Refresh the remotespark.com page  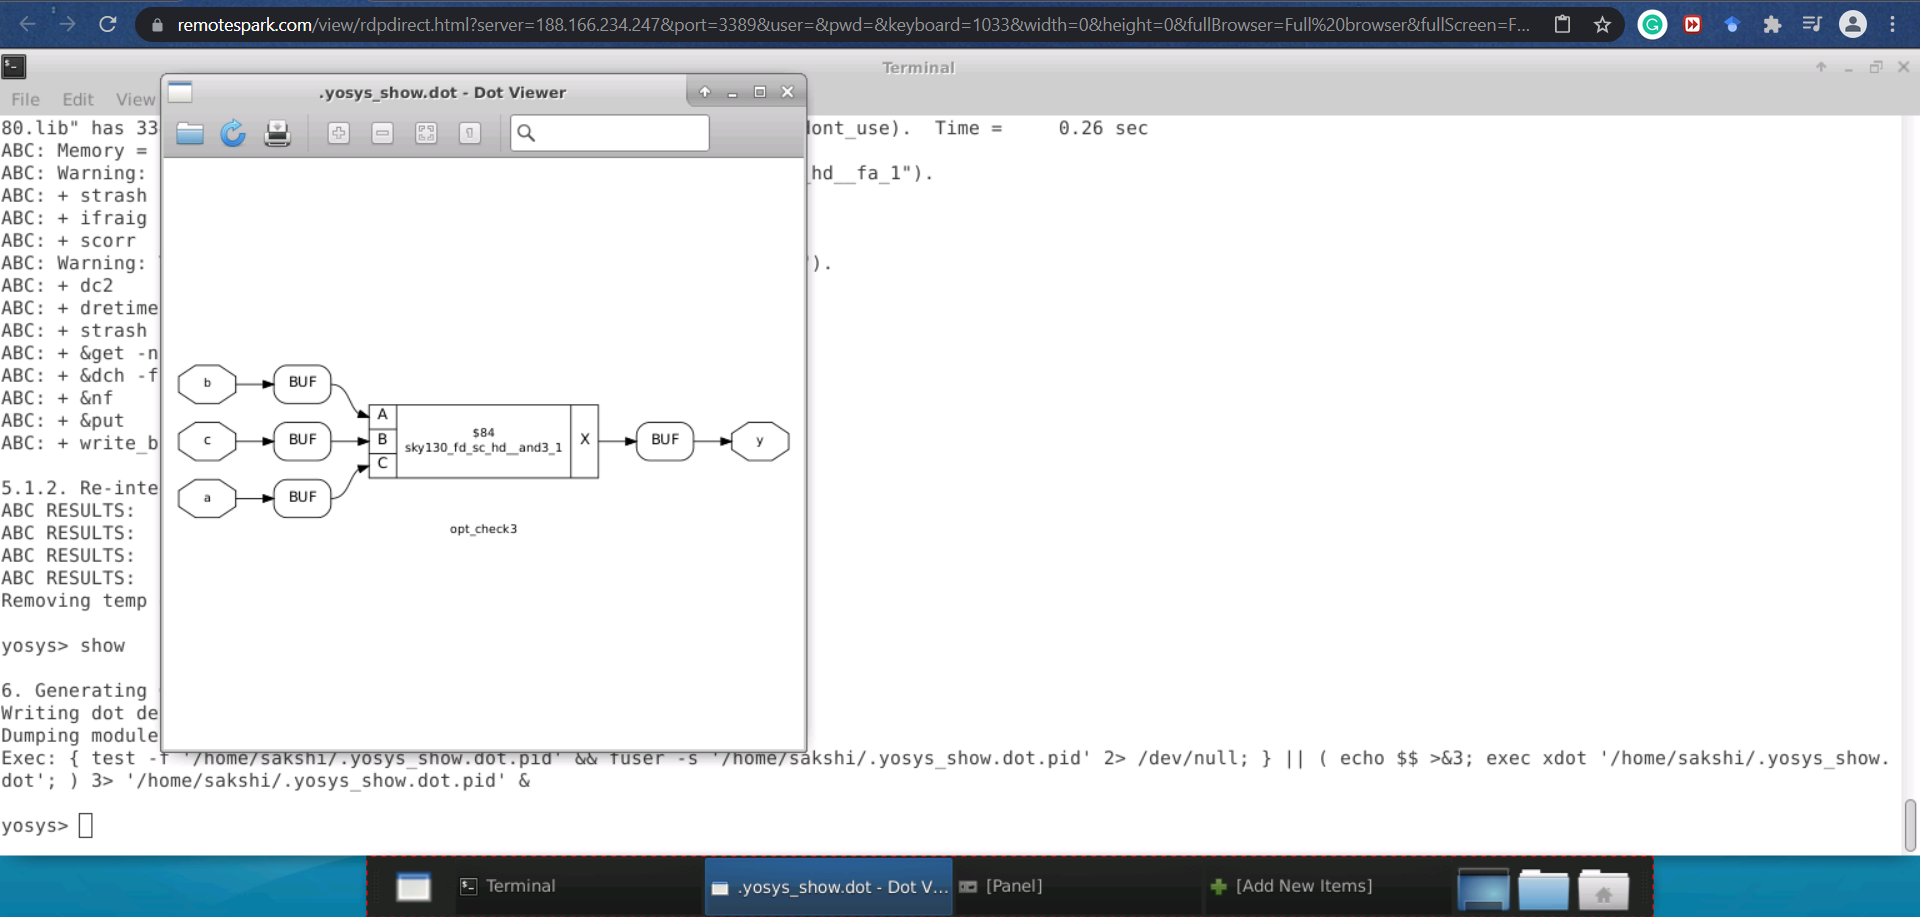[108, 24]
